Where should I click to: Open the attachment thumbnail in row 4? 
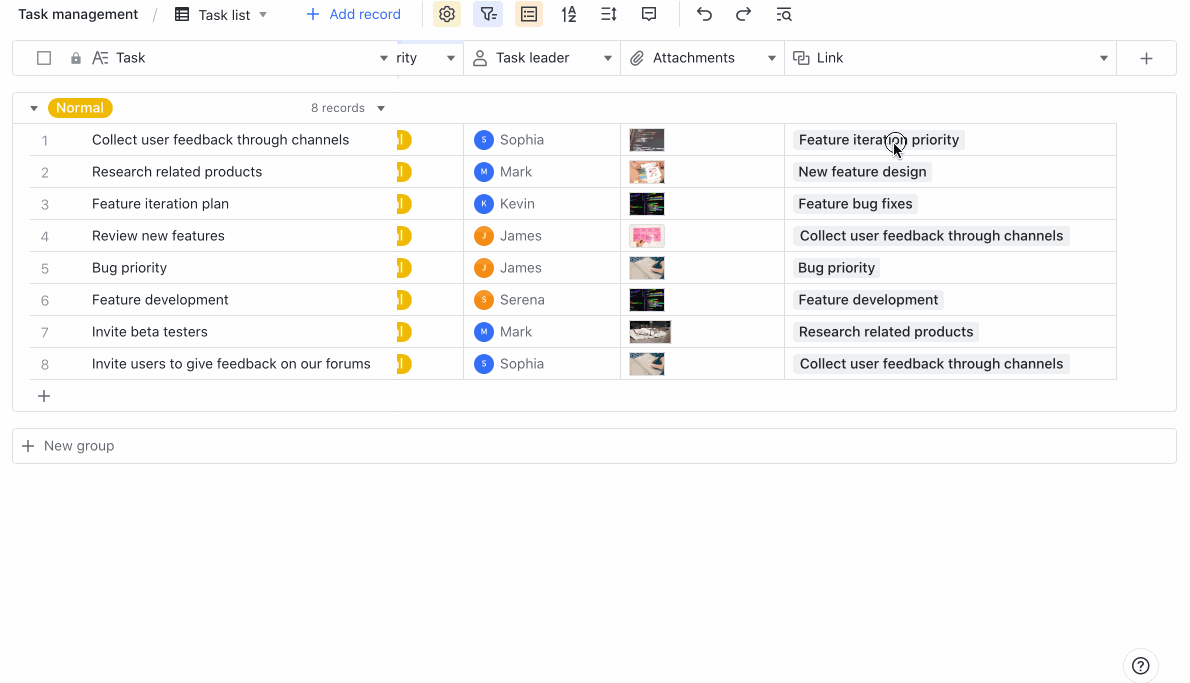pos(647,236)
